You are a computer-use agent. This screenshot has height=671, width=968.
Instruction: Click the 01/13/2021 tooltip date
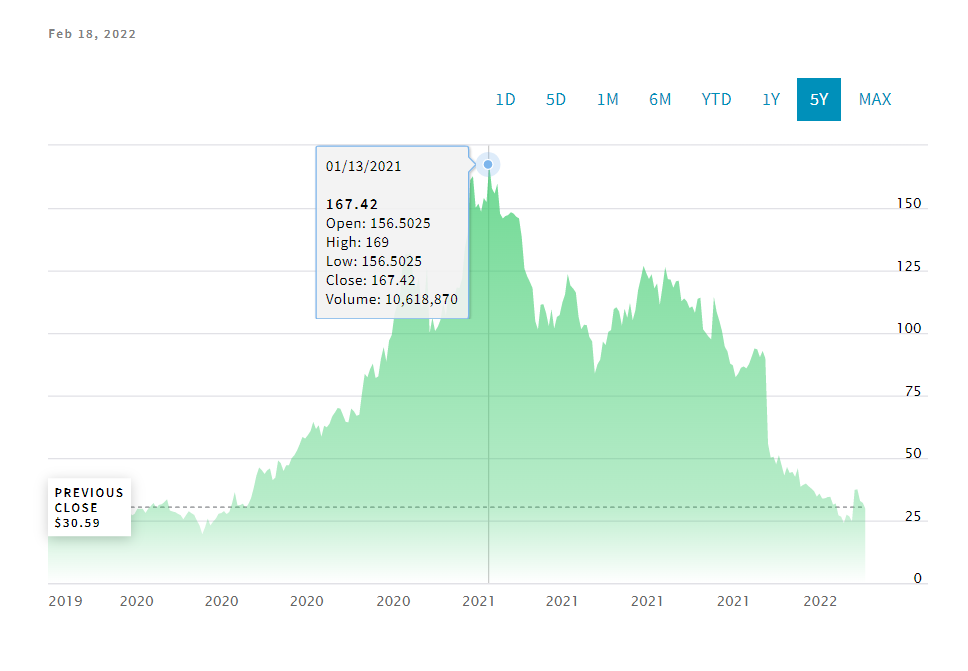[x=363, y=167]
